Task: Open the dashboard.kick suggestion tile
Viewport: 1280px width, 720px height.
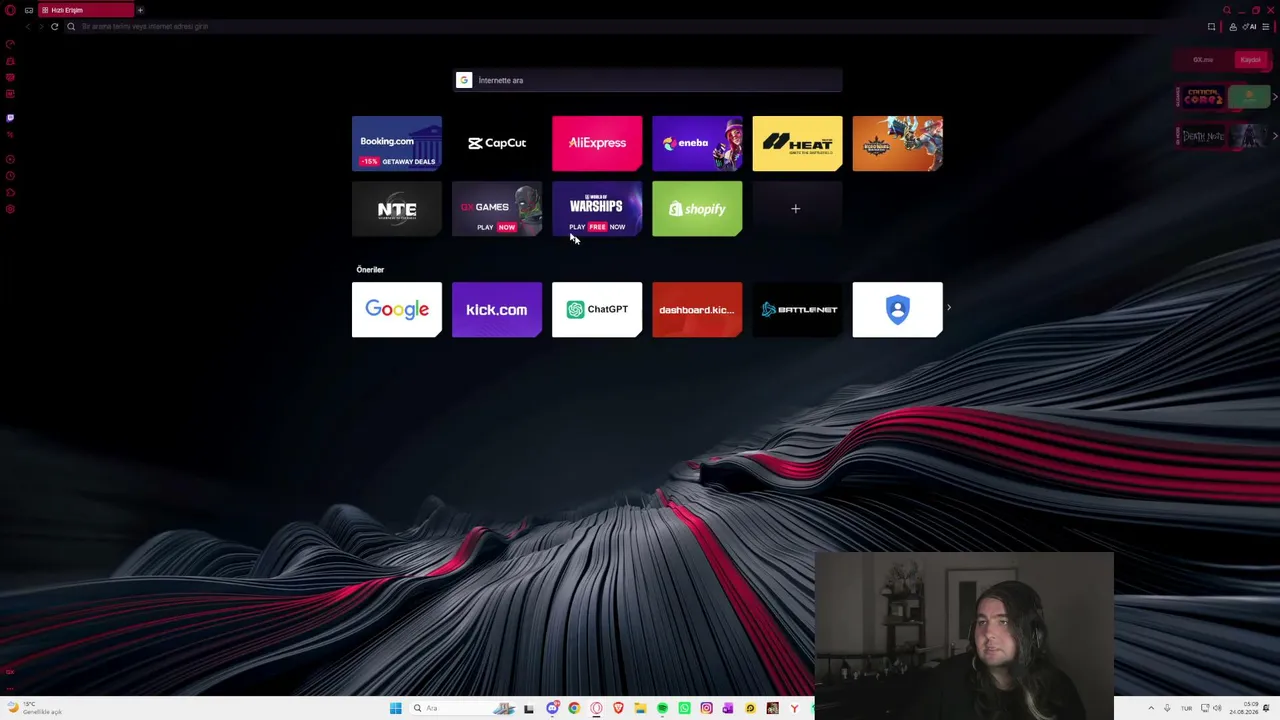Action: tap(697, 310)
